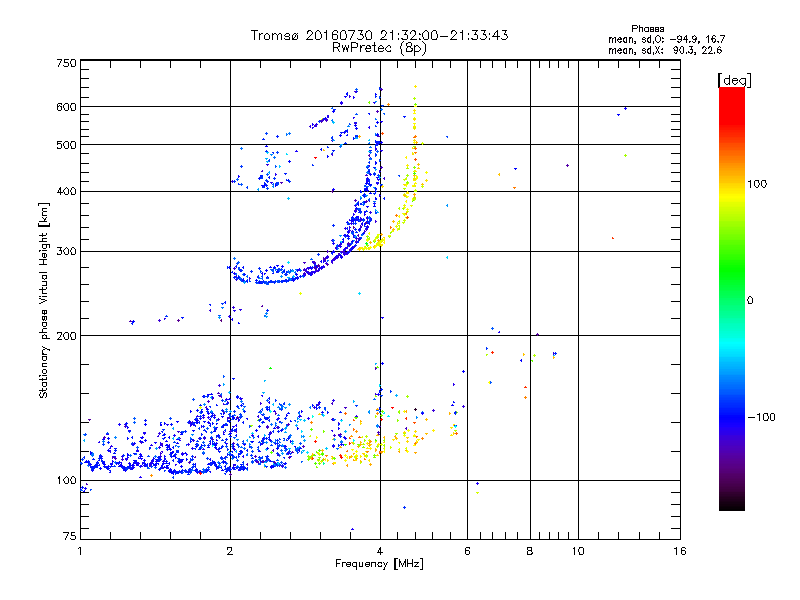Click the x-axis tick label '6'
This screenshot has height=600, width=800.
pos(467,551)
